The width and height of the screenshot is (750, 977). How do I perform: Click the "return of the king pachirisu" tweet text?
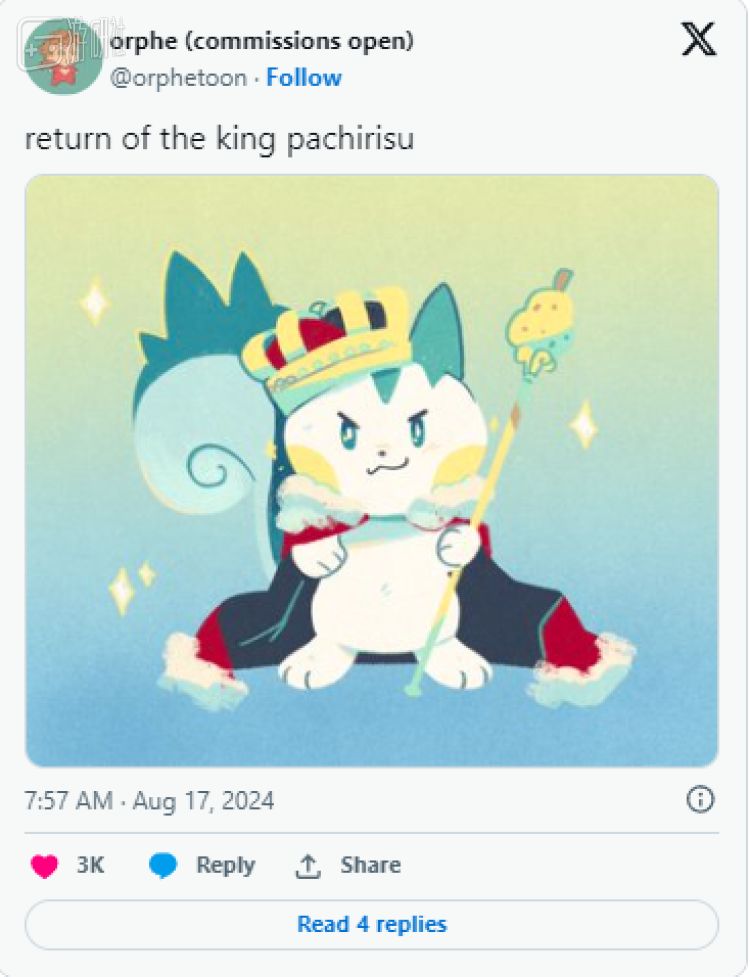click(219, 138)
